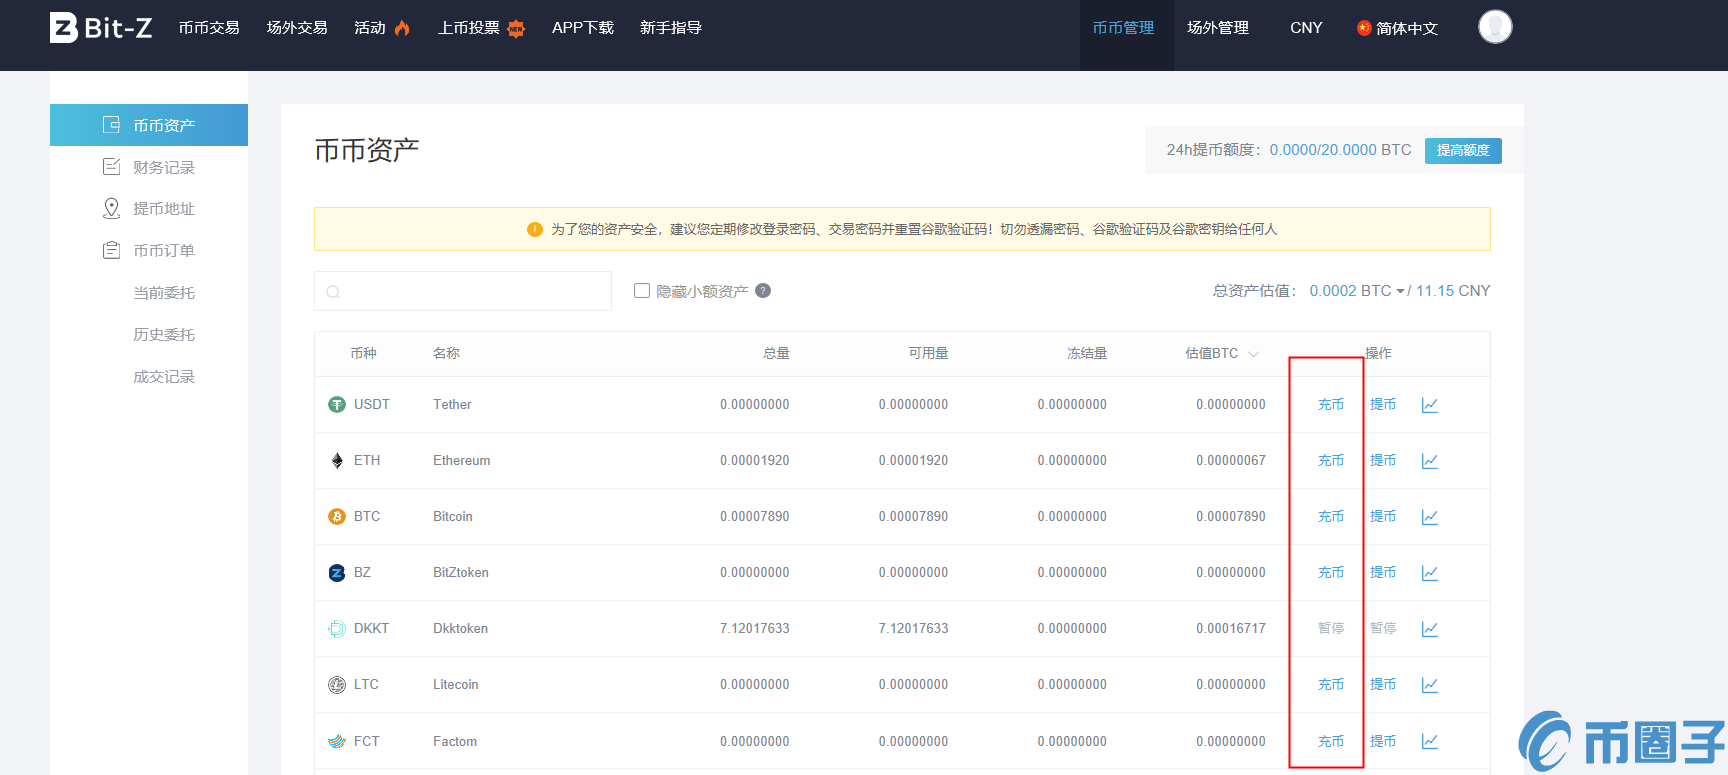Click the search magnifier icon

(333, 292)
